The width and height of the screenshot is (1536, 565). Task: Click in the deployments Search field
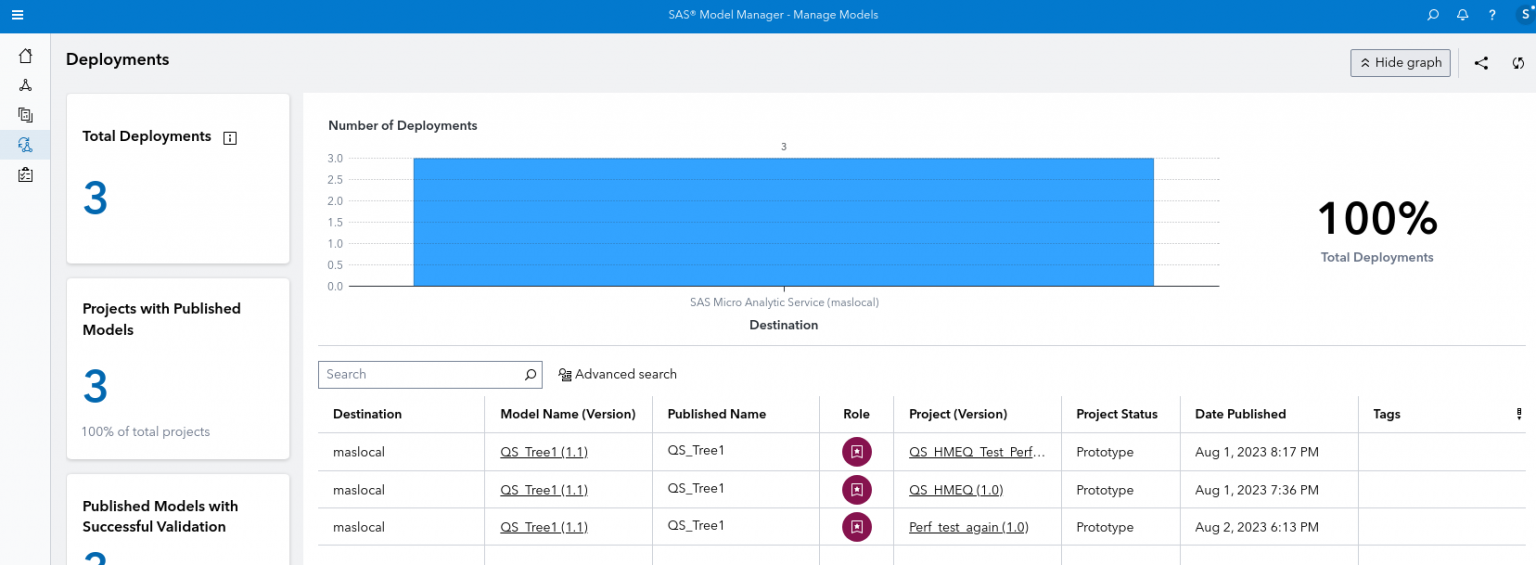click(x=420, y=374)
